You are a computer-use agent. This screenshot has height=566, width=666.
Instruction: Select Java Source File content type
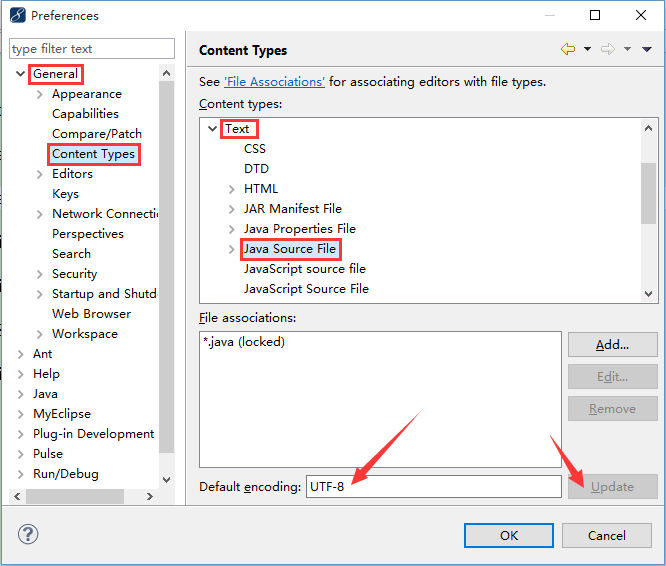[290, 249]
